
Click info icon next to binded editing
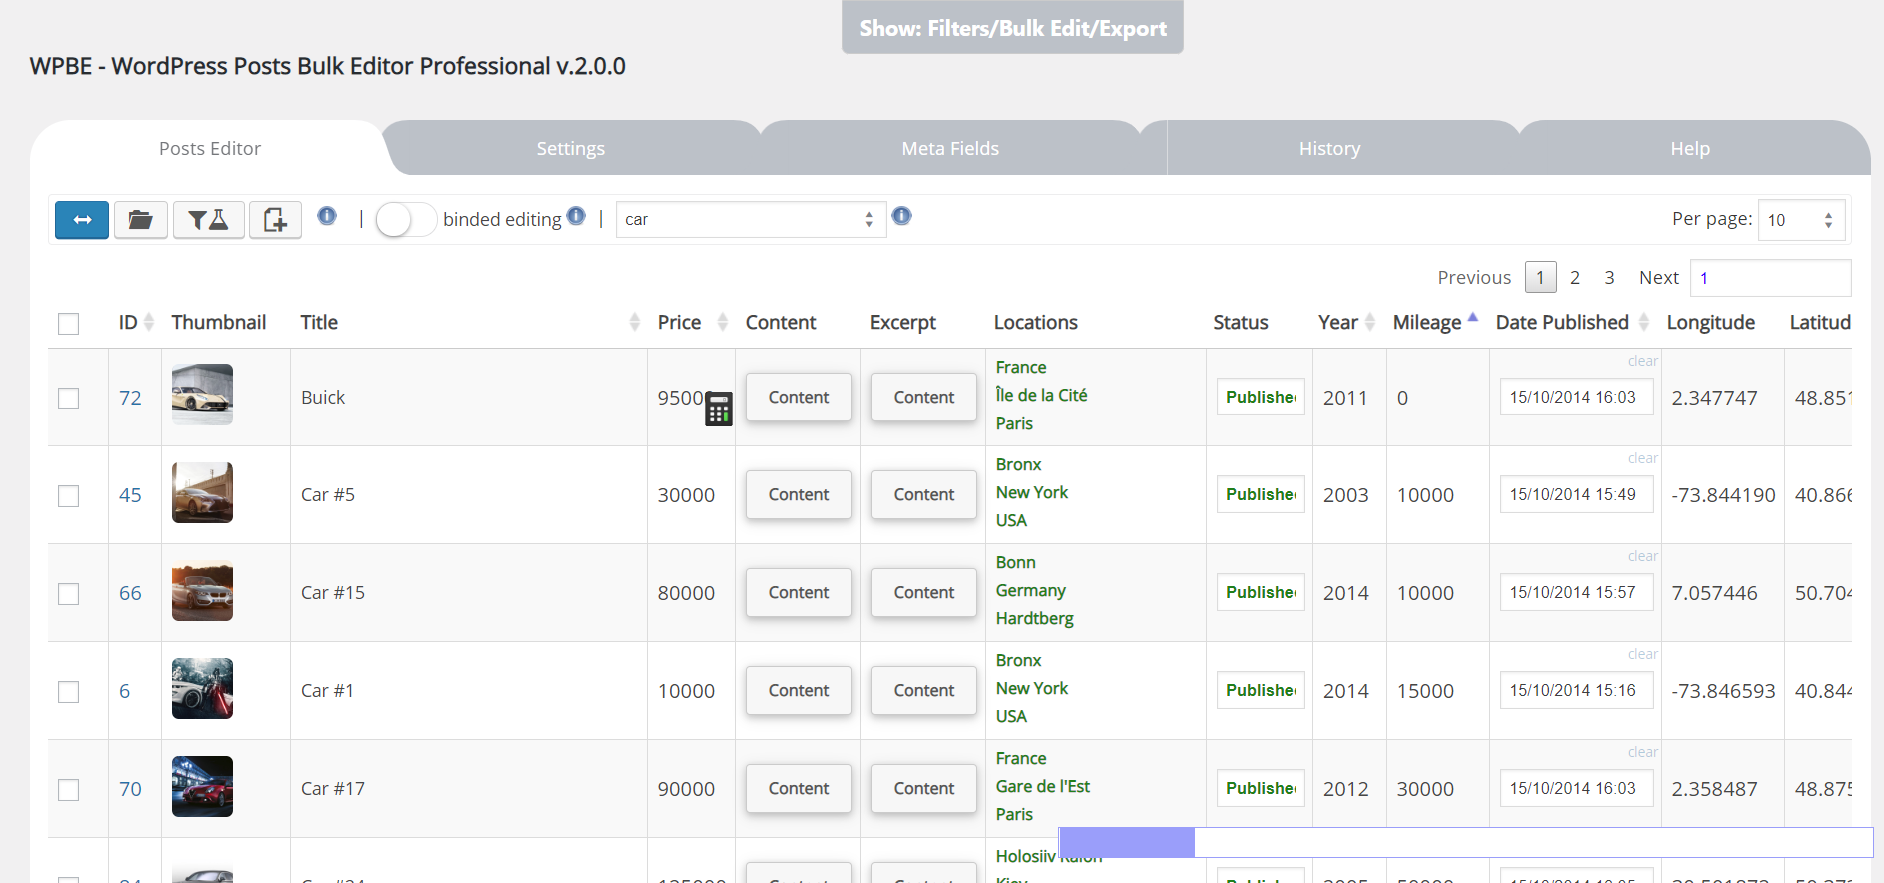coord(576,216)
